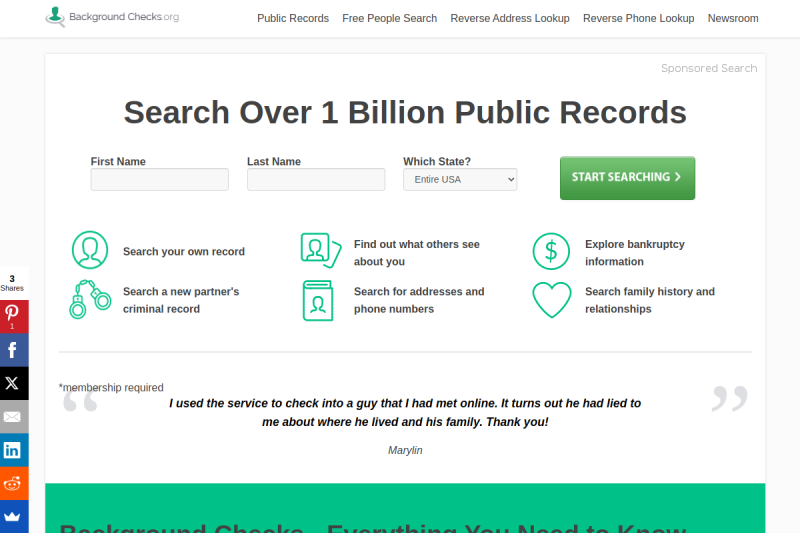800x533 pixels.
Task: Share page on Pinterest
Action: click(x=14, y=316)
